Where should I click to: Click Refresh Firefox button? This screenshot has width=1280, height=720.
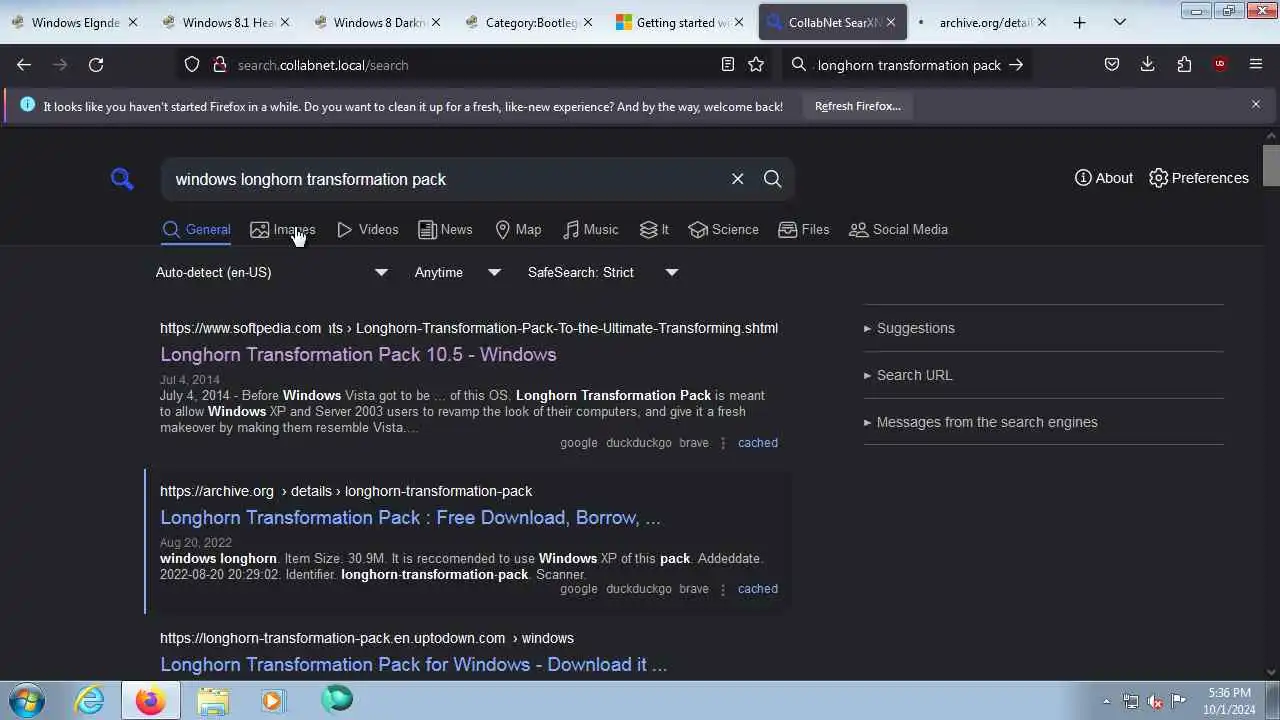click(x=858, y=106)
